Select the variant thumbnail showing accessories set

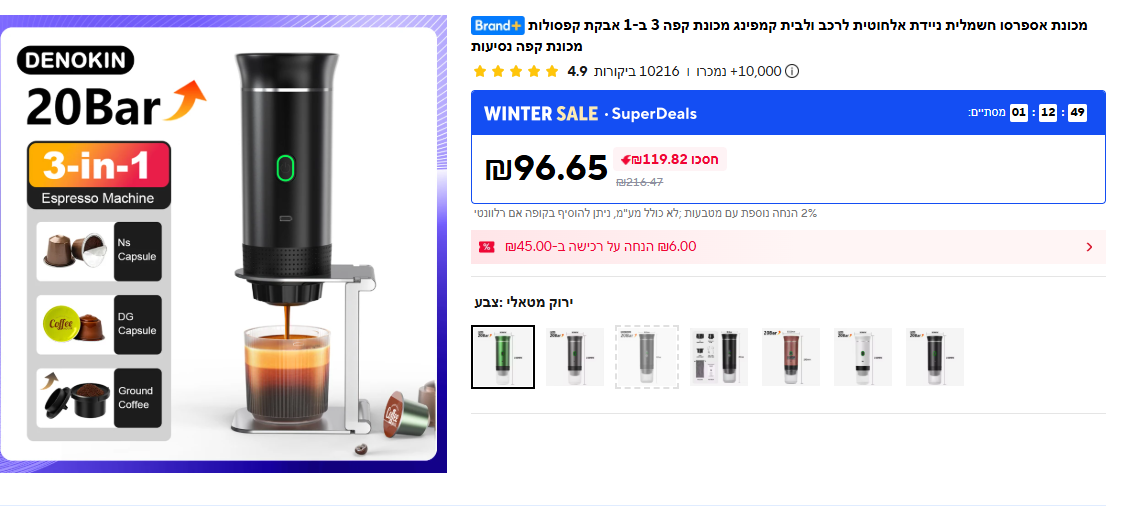point(719,357)
